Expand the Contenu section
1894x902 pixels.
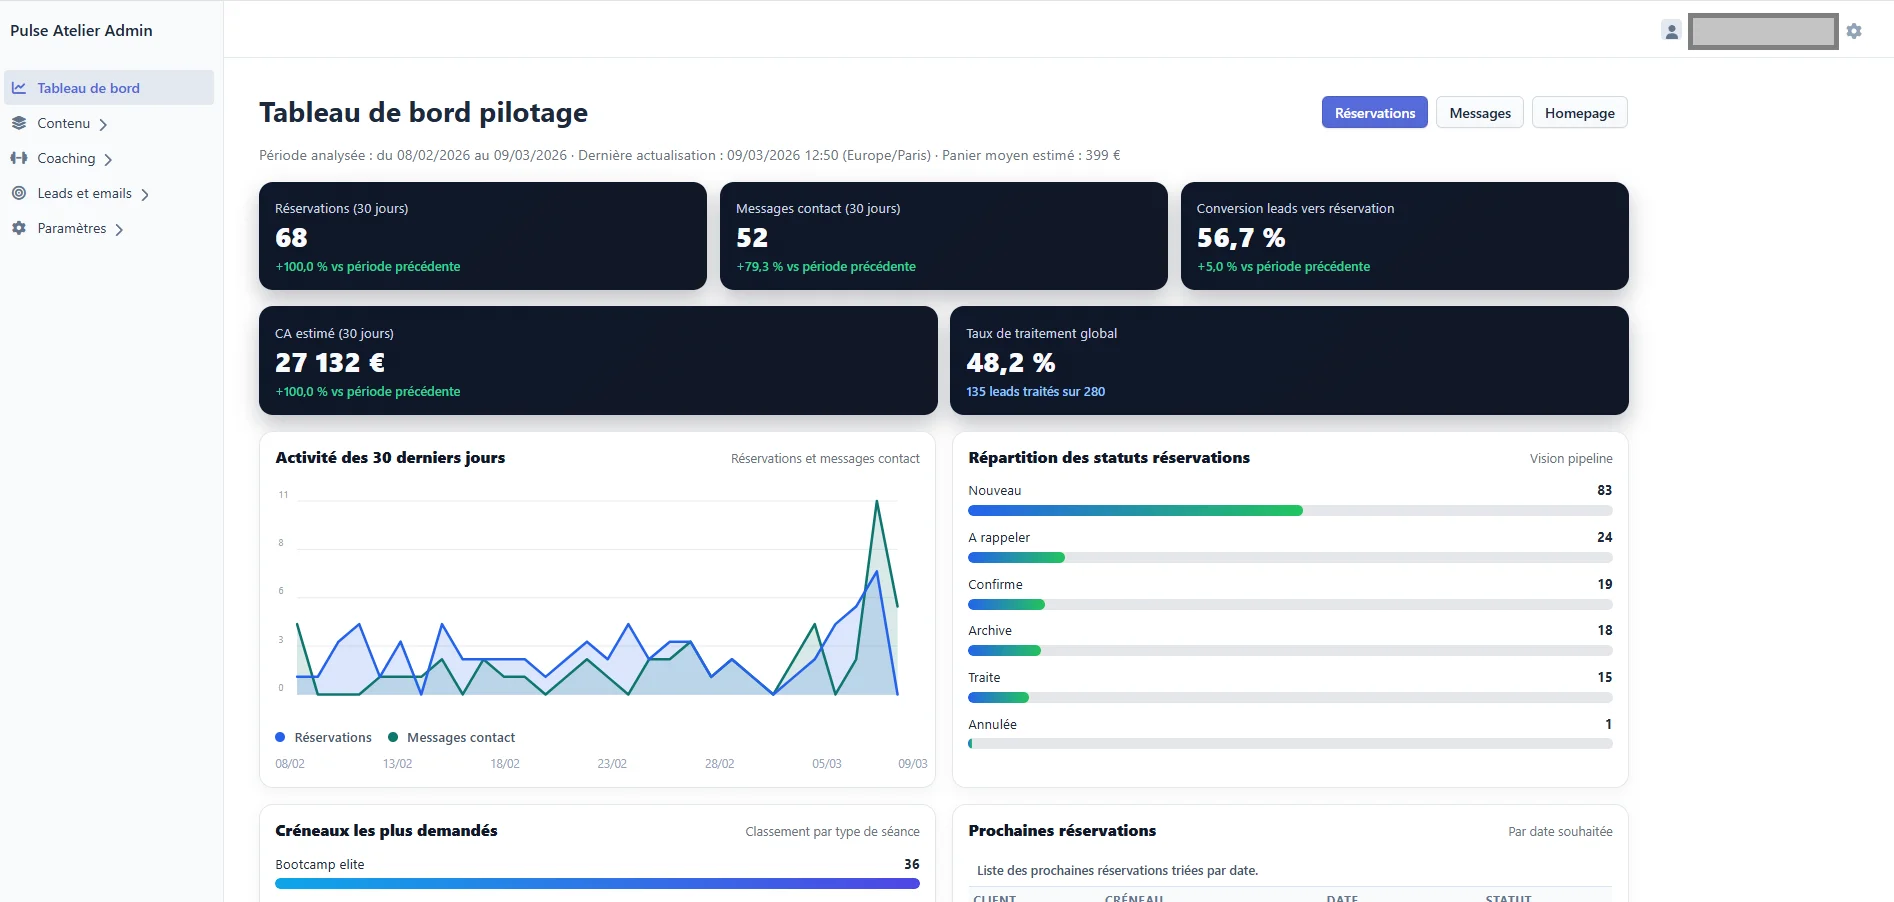click(x=103, y=123)
